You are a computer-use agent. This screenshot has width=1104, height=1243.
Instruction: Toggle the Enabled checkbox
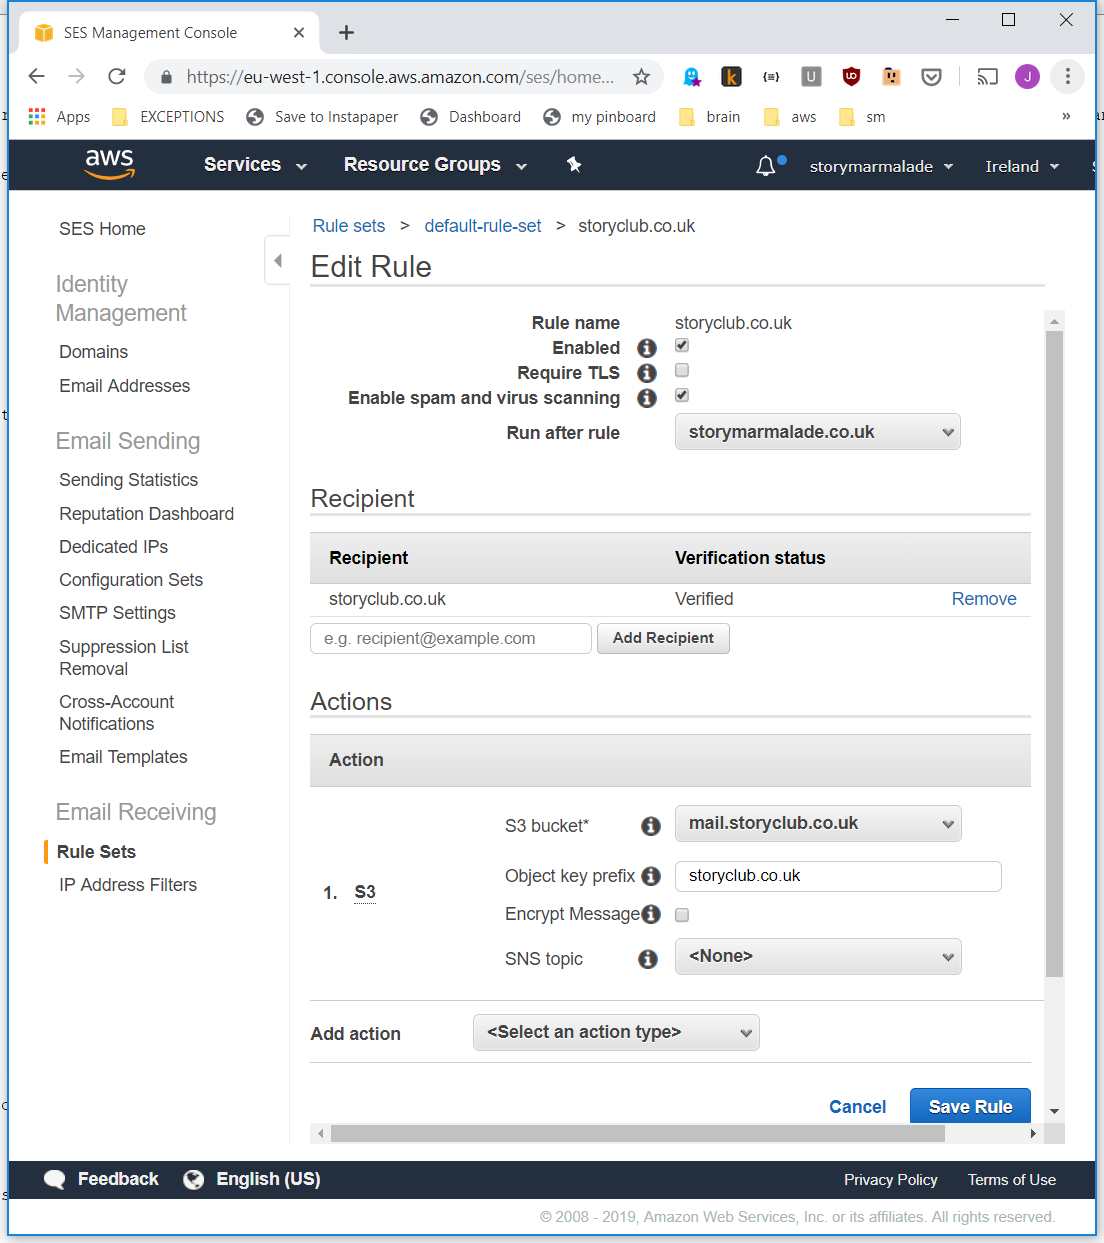point(682,346)
